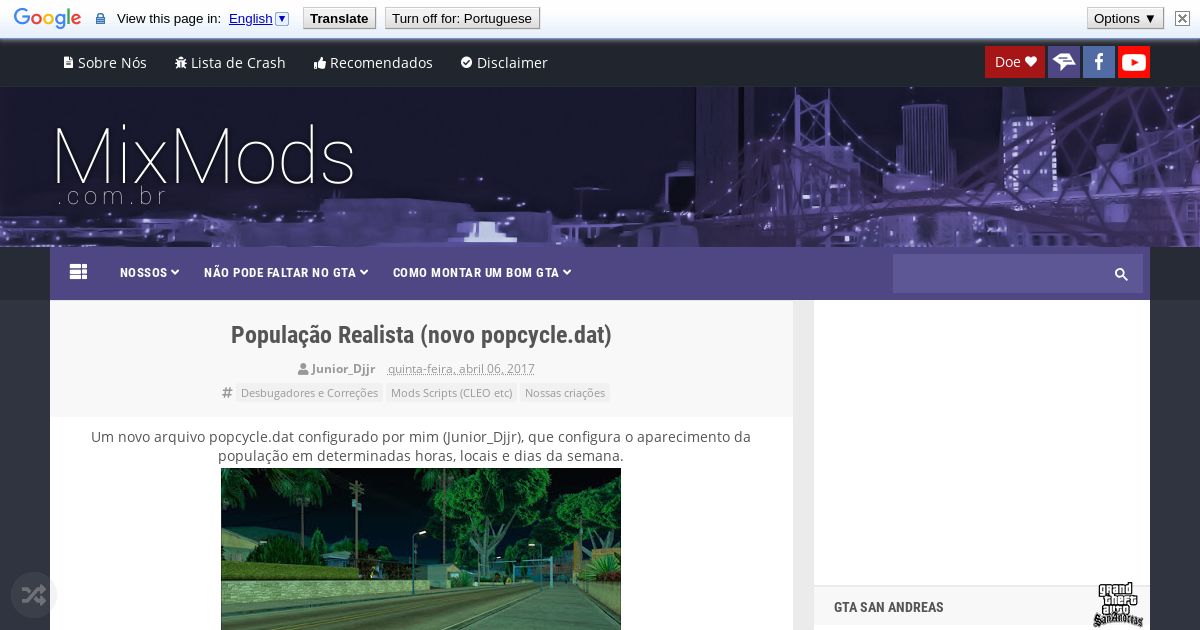Click the shuffle random post button
Viewport: 1200px width, 630px height.
pyautogui.click(x=34, y=596)
